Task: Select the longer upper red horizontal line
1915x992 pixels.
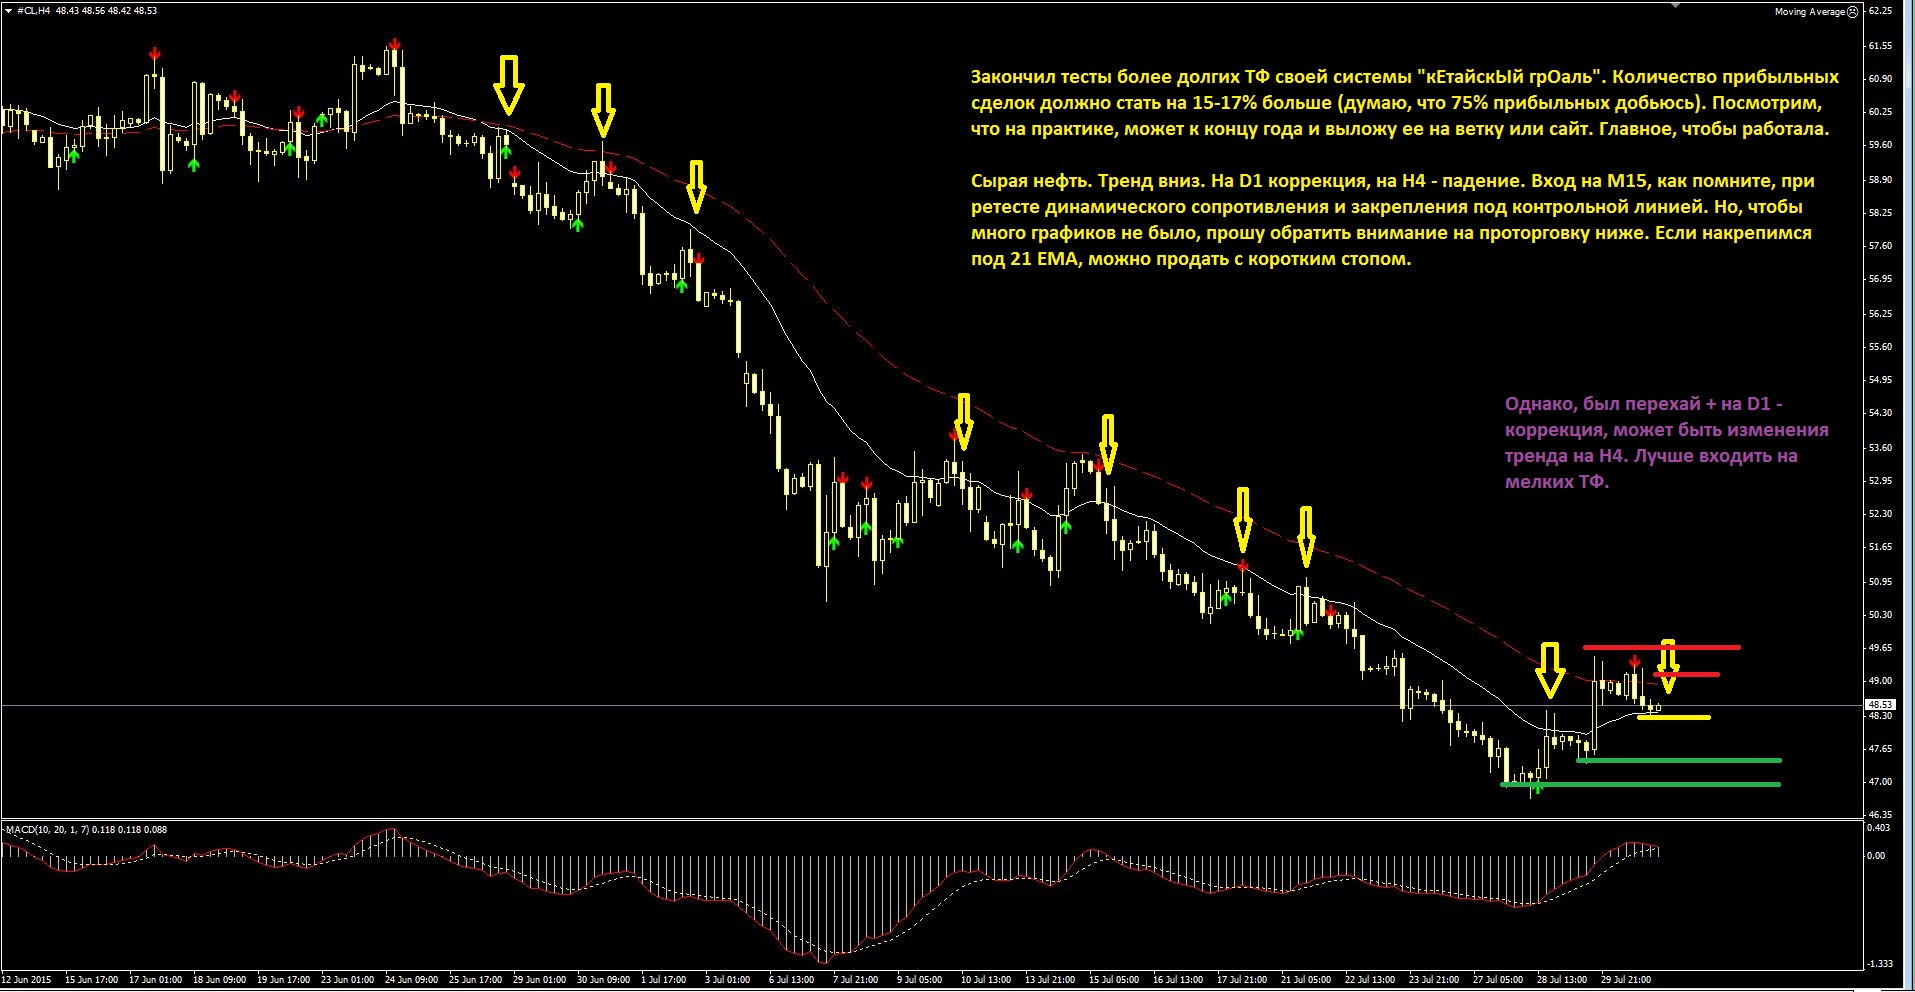Action: pyautogui.click(x=1662, y=647)
